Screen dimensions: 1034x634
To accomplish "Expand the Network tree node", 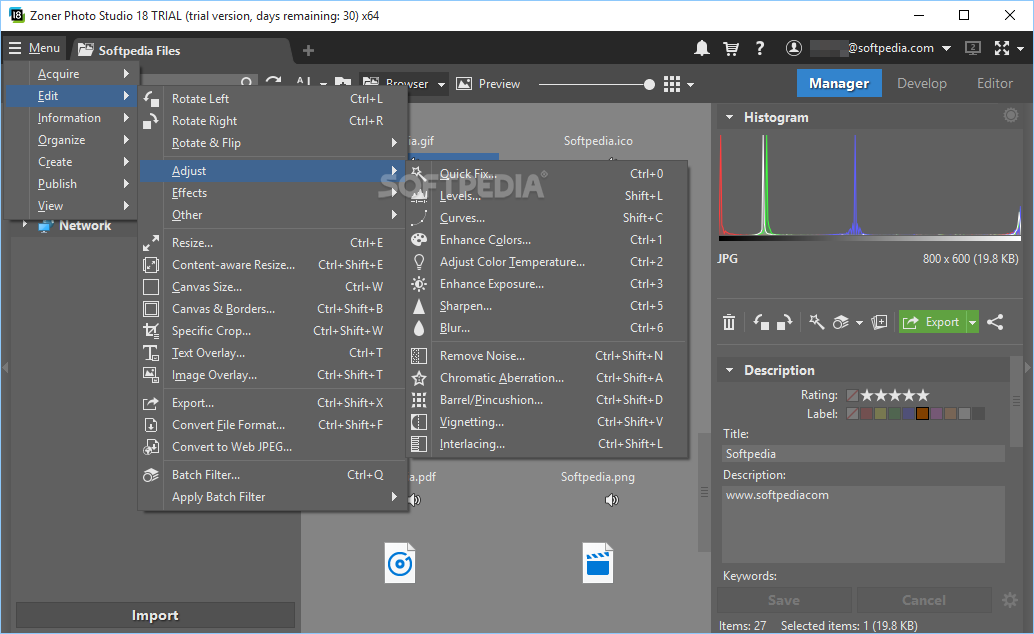I will [24, 225].
